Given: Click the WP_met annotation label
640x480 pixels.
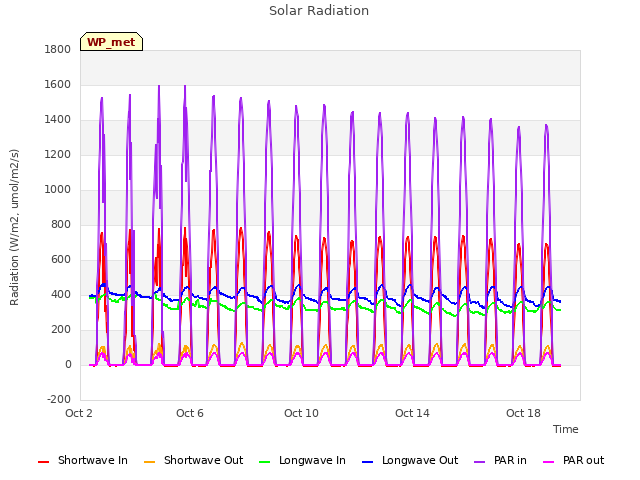Looking at the screenshot, I should 111,42.
